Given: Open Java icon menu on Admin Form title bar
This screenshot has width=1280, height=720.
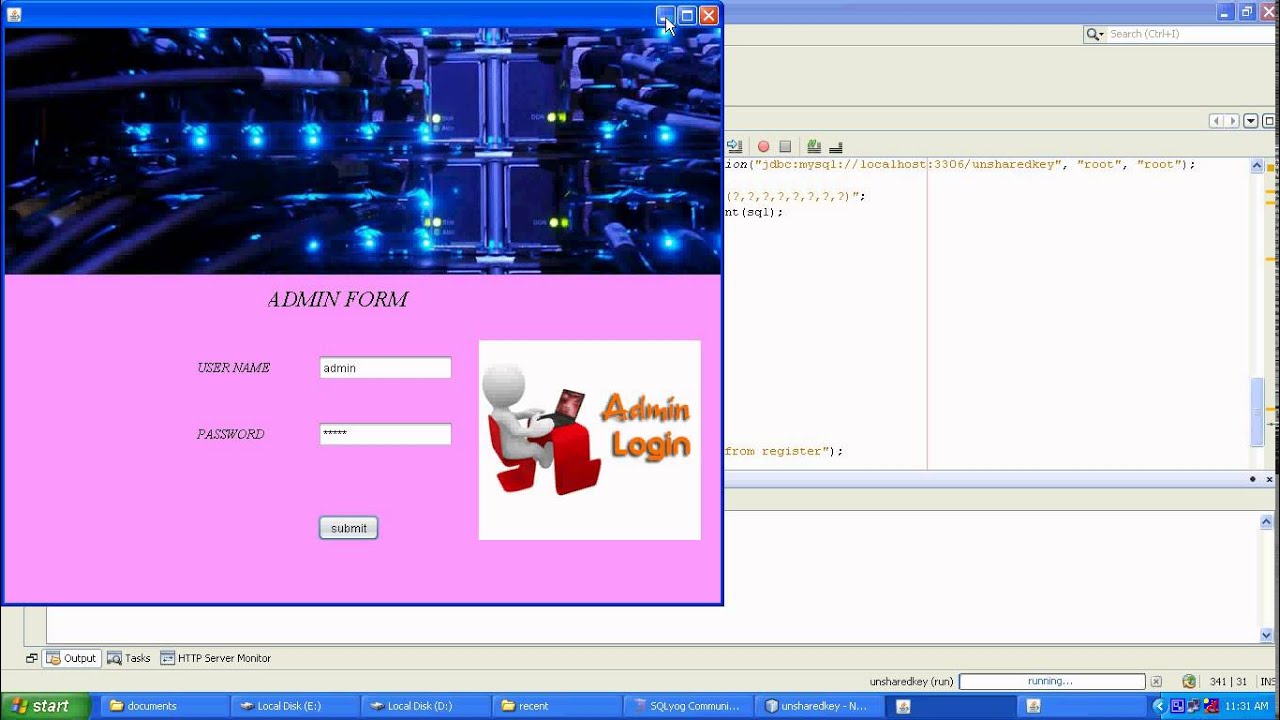Looking at the screenshot, I should (x=14, y=15).
